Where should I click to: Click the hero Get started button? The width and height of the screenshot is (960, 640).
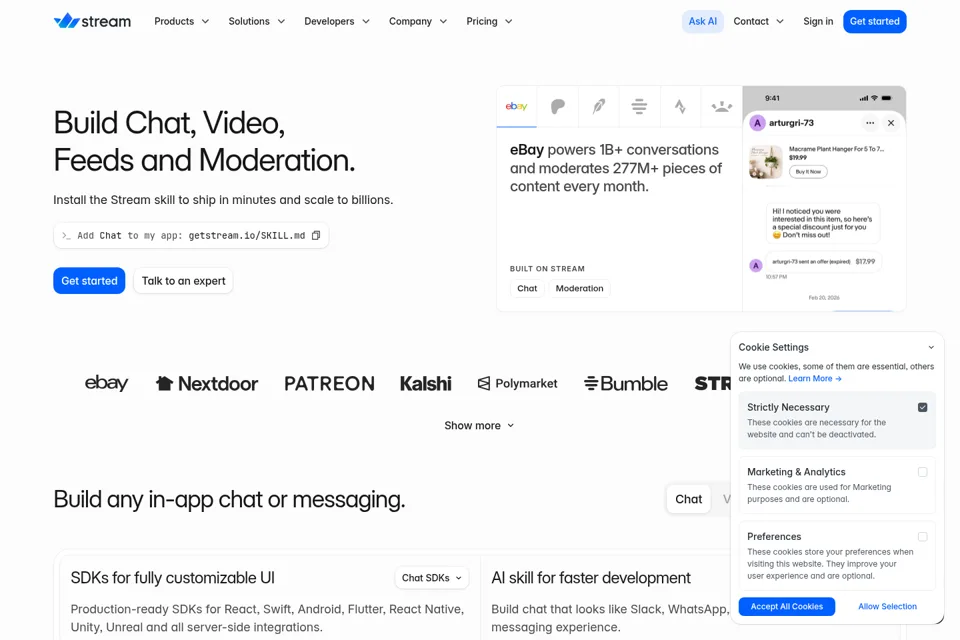89,280
